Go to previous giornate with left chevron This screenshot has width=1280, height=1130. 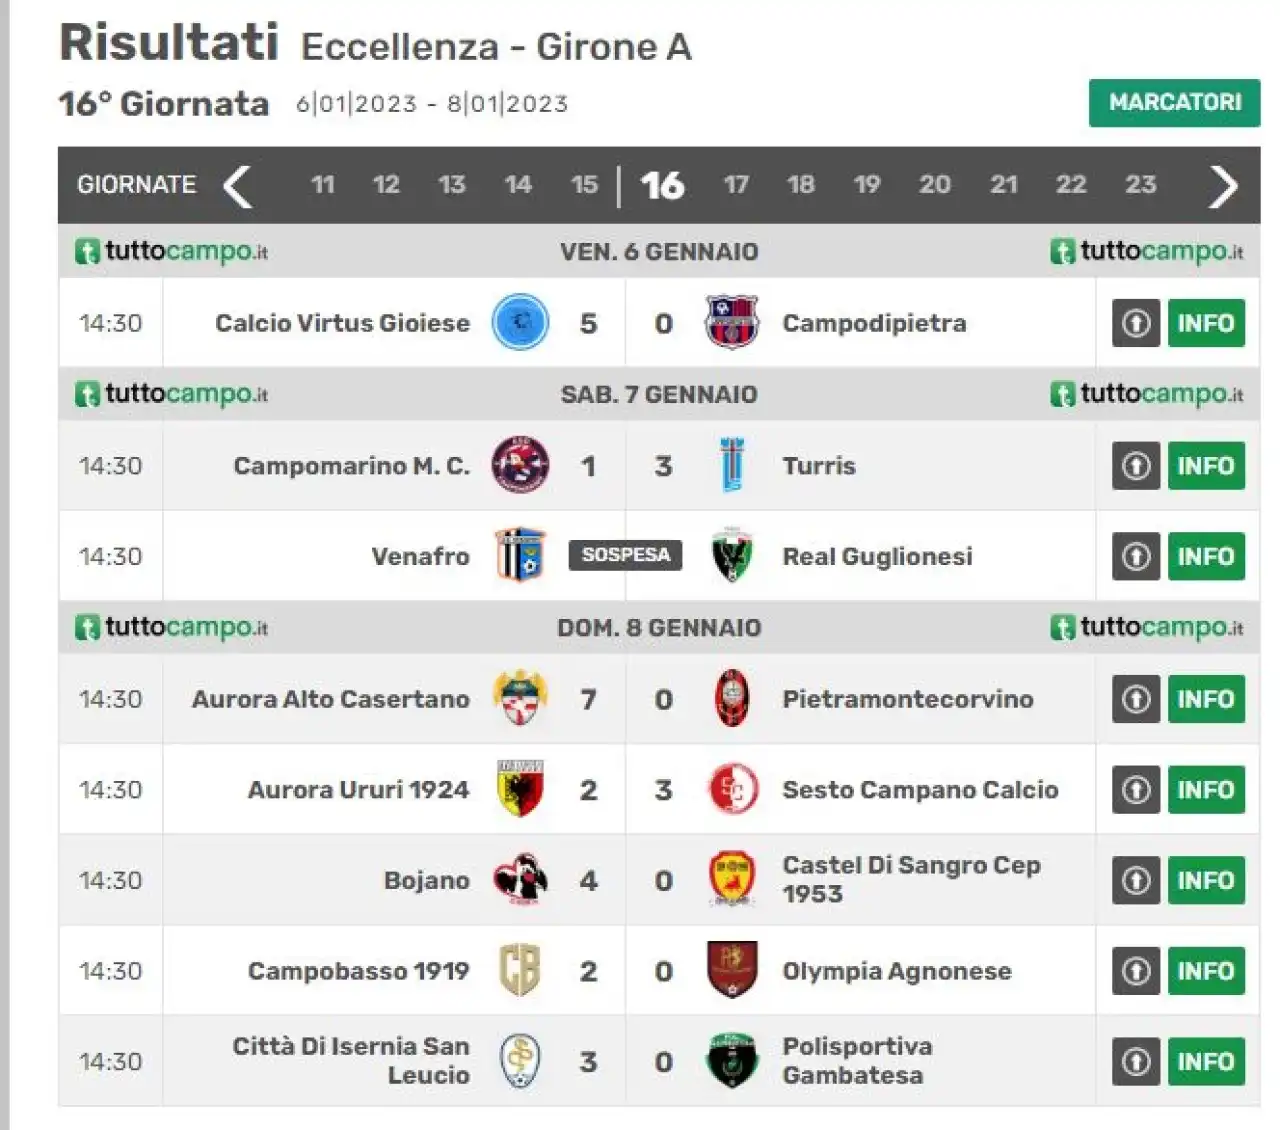click(x=237, y=186)
